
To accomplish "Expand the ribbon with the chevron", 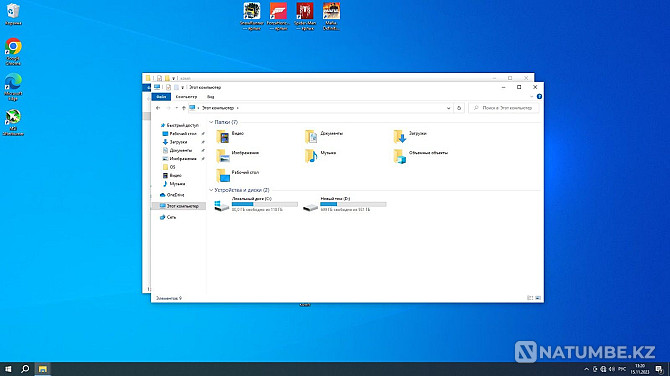I will click(x=532, y=97).
